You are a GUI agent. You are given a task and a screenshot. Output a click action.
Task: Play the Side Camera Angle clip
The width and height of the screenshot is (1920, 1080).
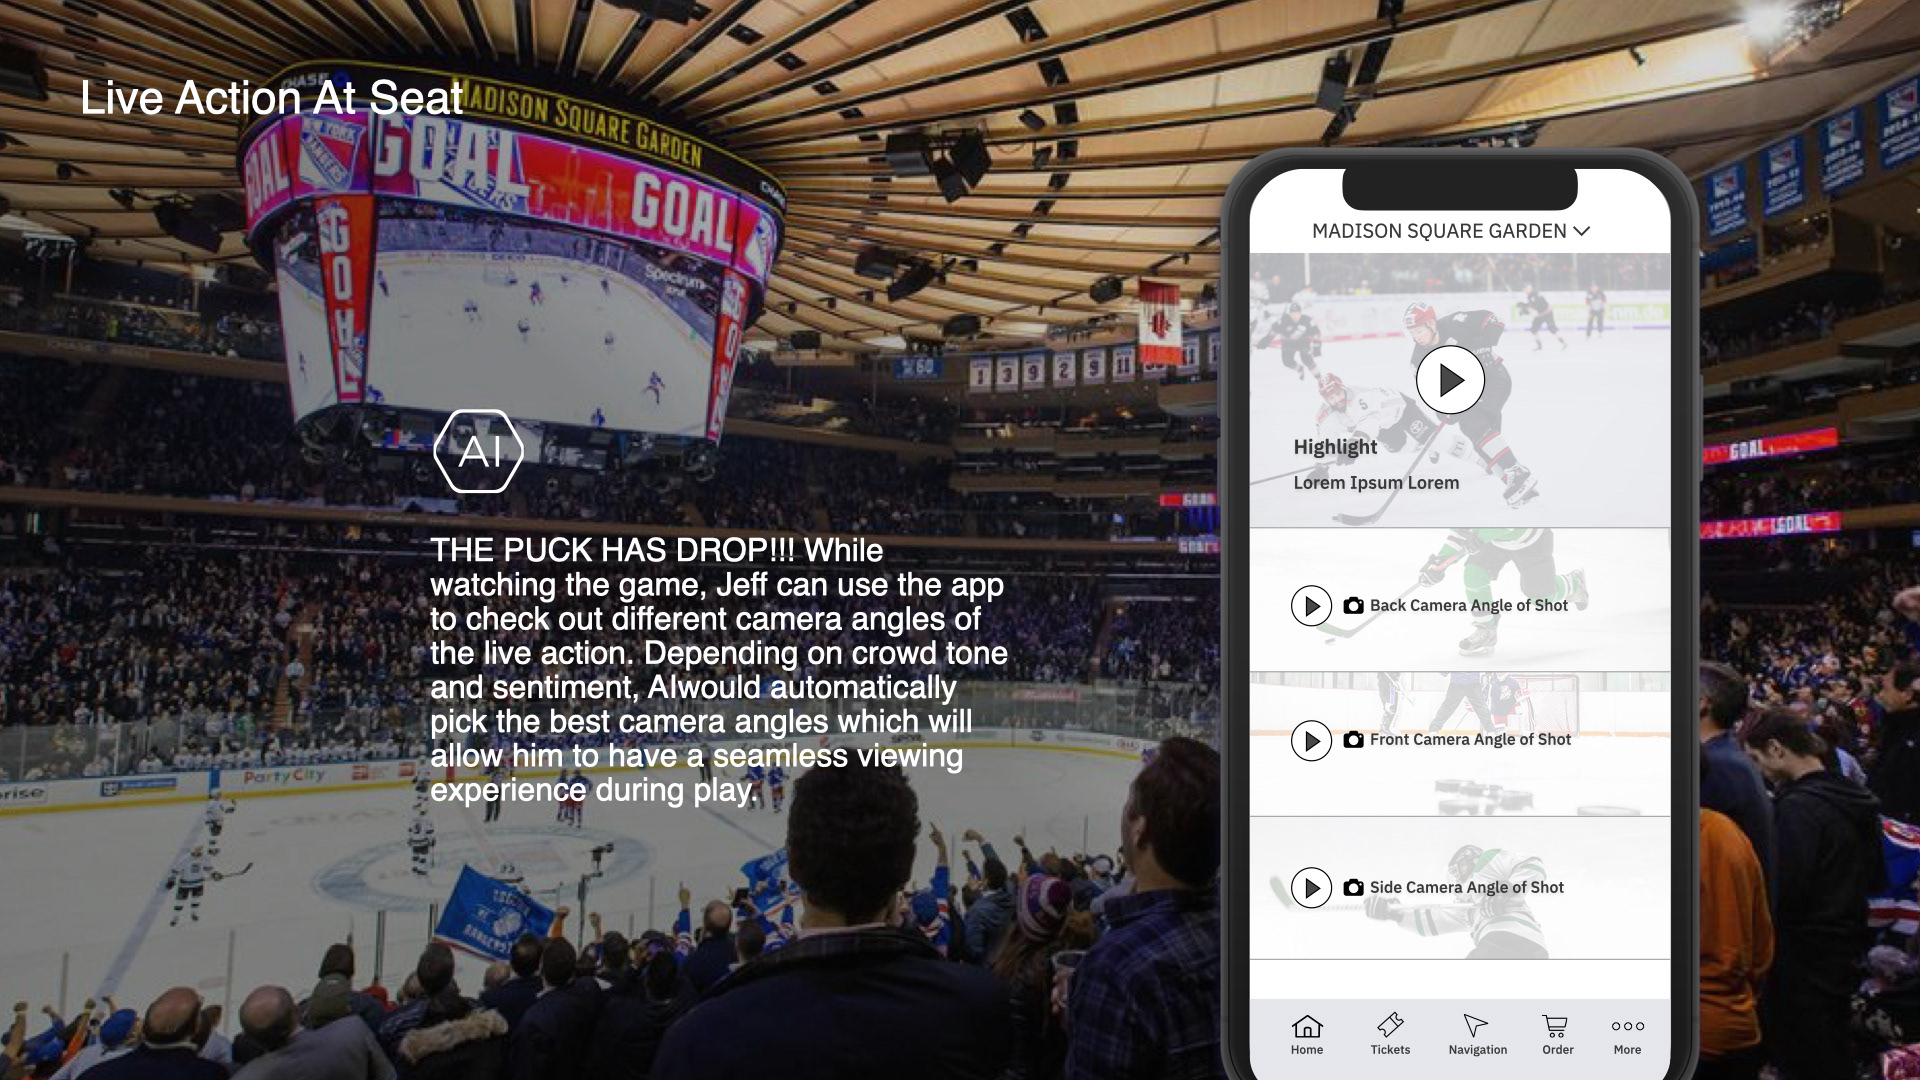coord(1311,888)
